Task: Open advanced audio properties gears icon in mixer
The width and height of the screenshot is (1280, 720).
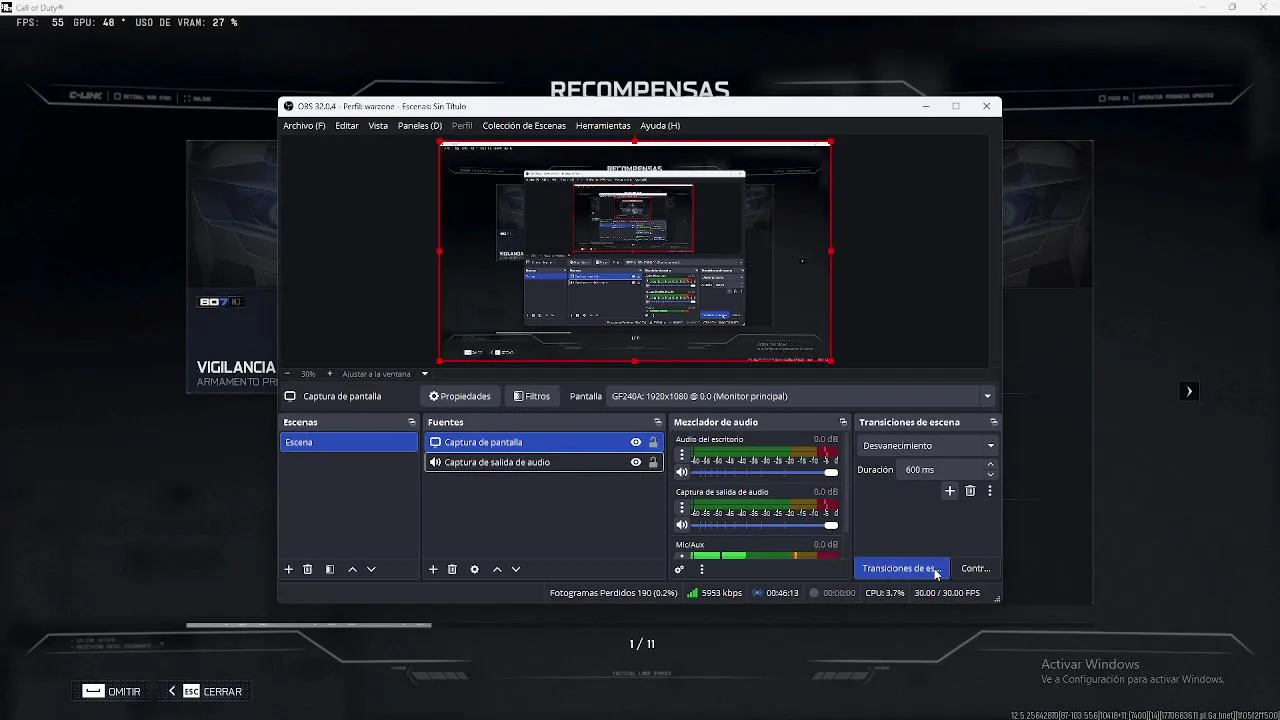Action: [x=679, y=569]
